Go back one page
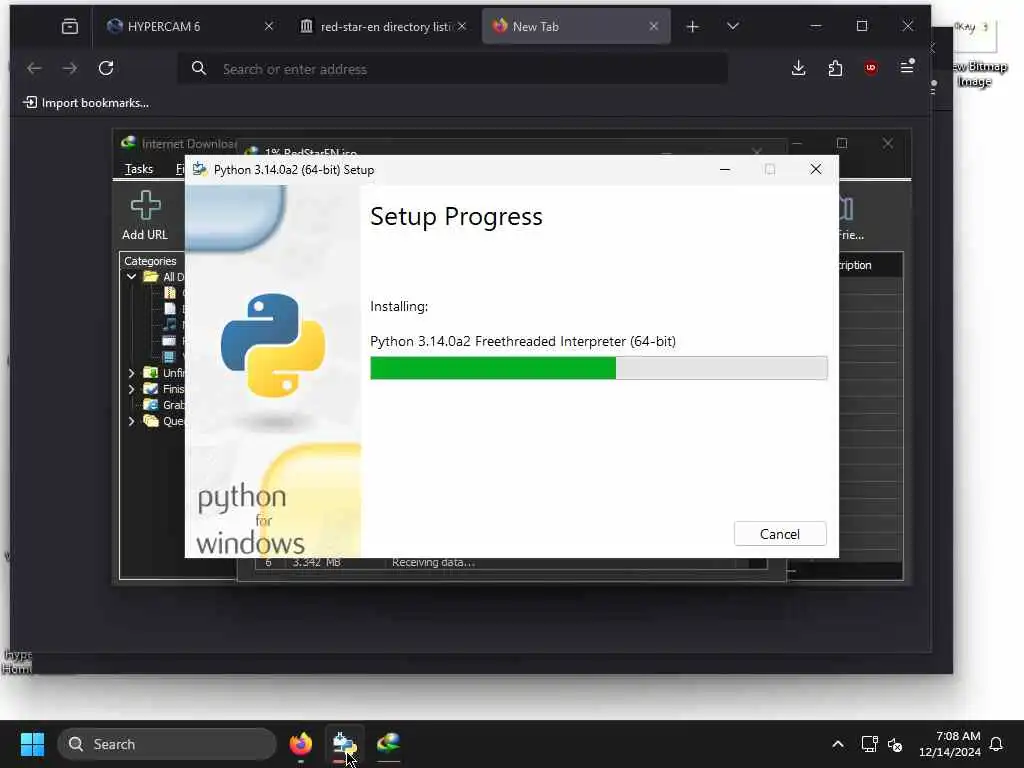 pos(34,68)
